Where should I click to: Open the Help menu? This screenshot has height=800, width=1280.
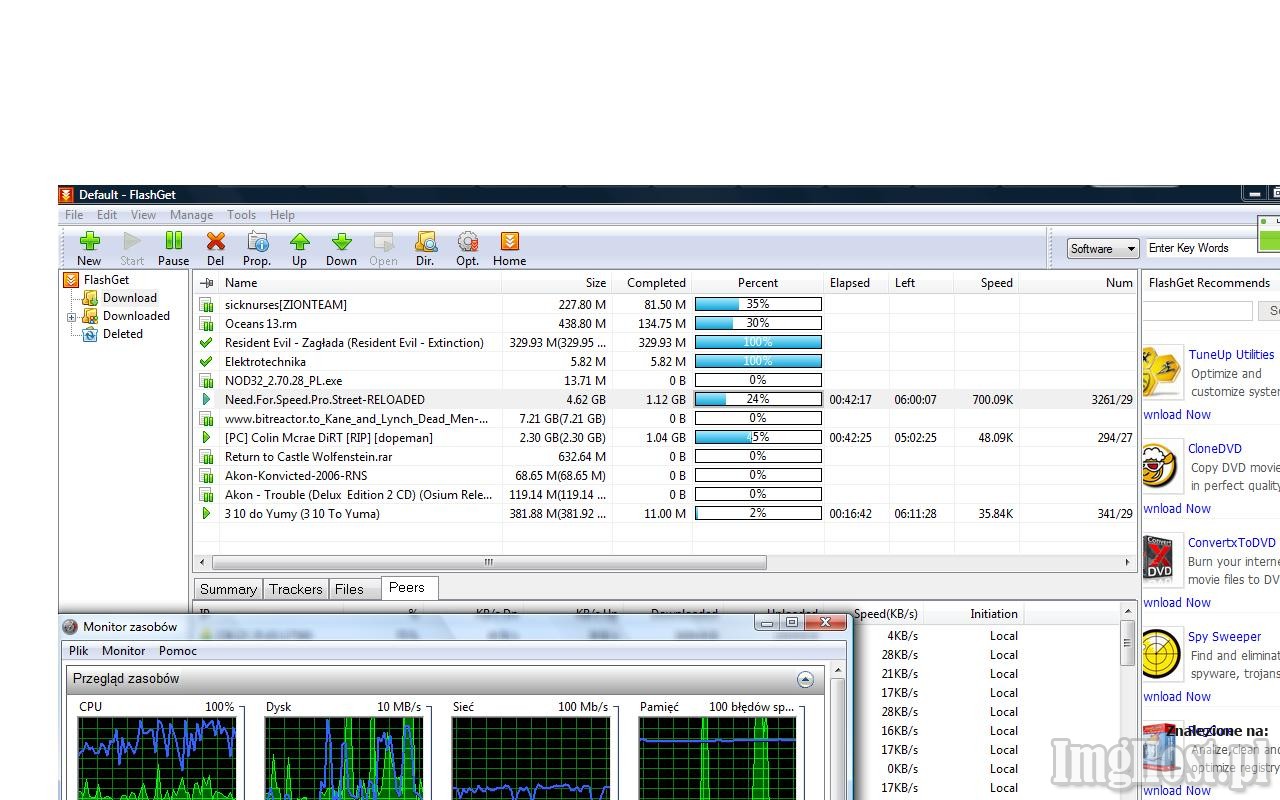pyautogui.click(x=282, y=215)
